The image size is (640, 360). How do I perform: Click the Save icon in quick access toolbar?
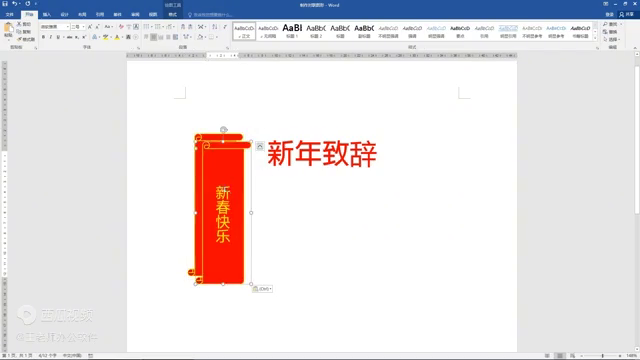5,4
